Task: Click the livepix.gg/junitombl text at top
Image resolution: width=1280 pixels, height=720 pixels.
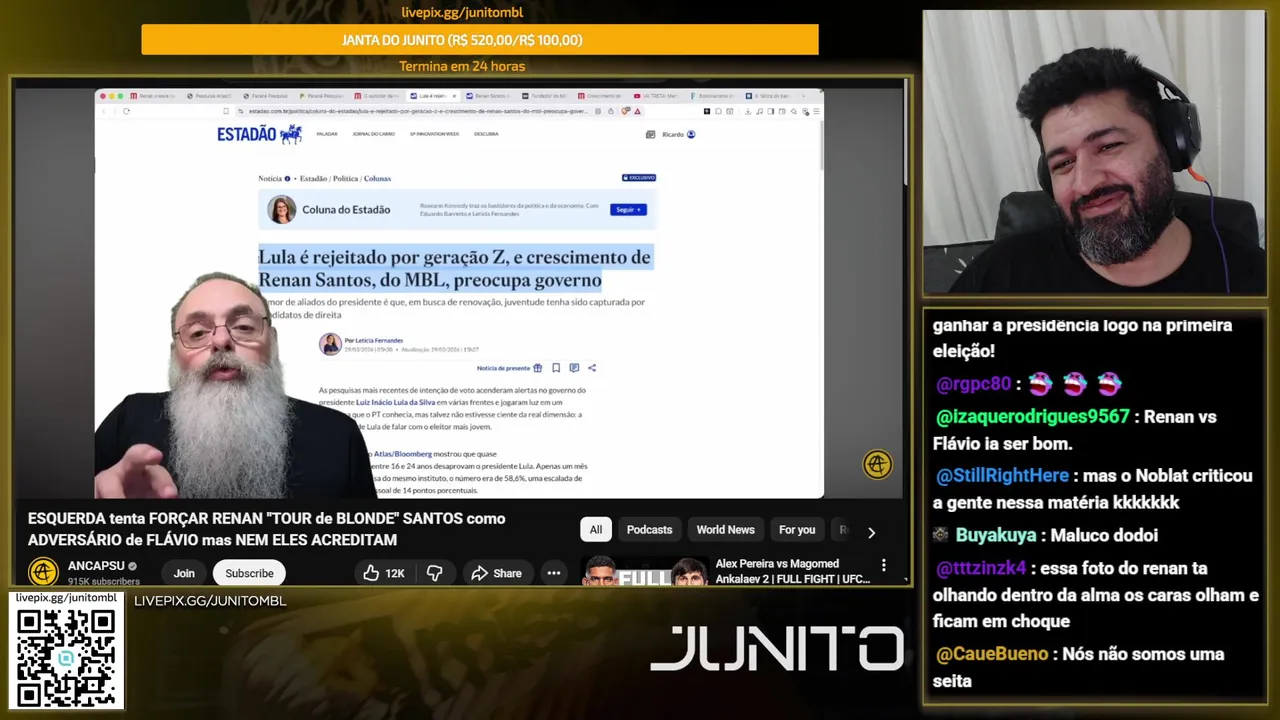Action: pyautogui.click(x=462, y=13)
